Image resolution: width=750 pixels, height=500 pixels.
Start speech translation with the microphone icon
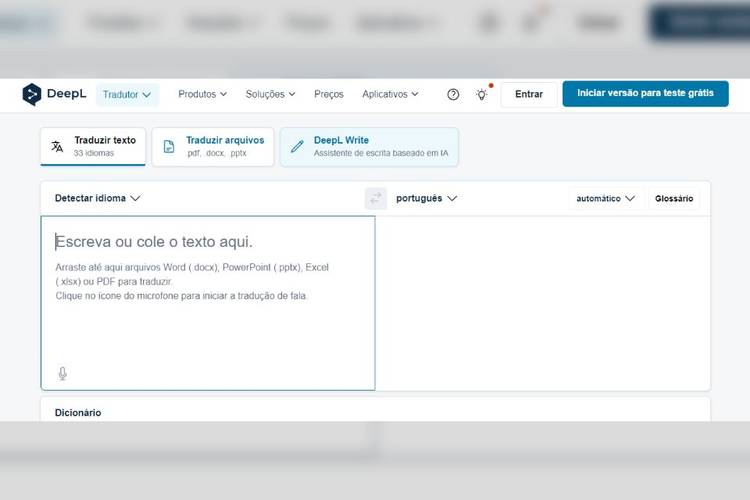(x=63, y=373)
